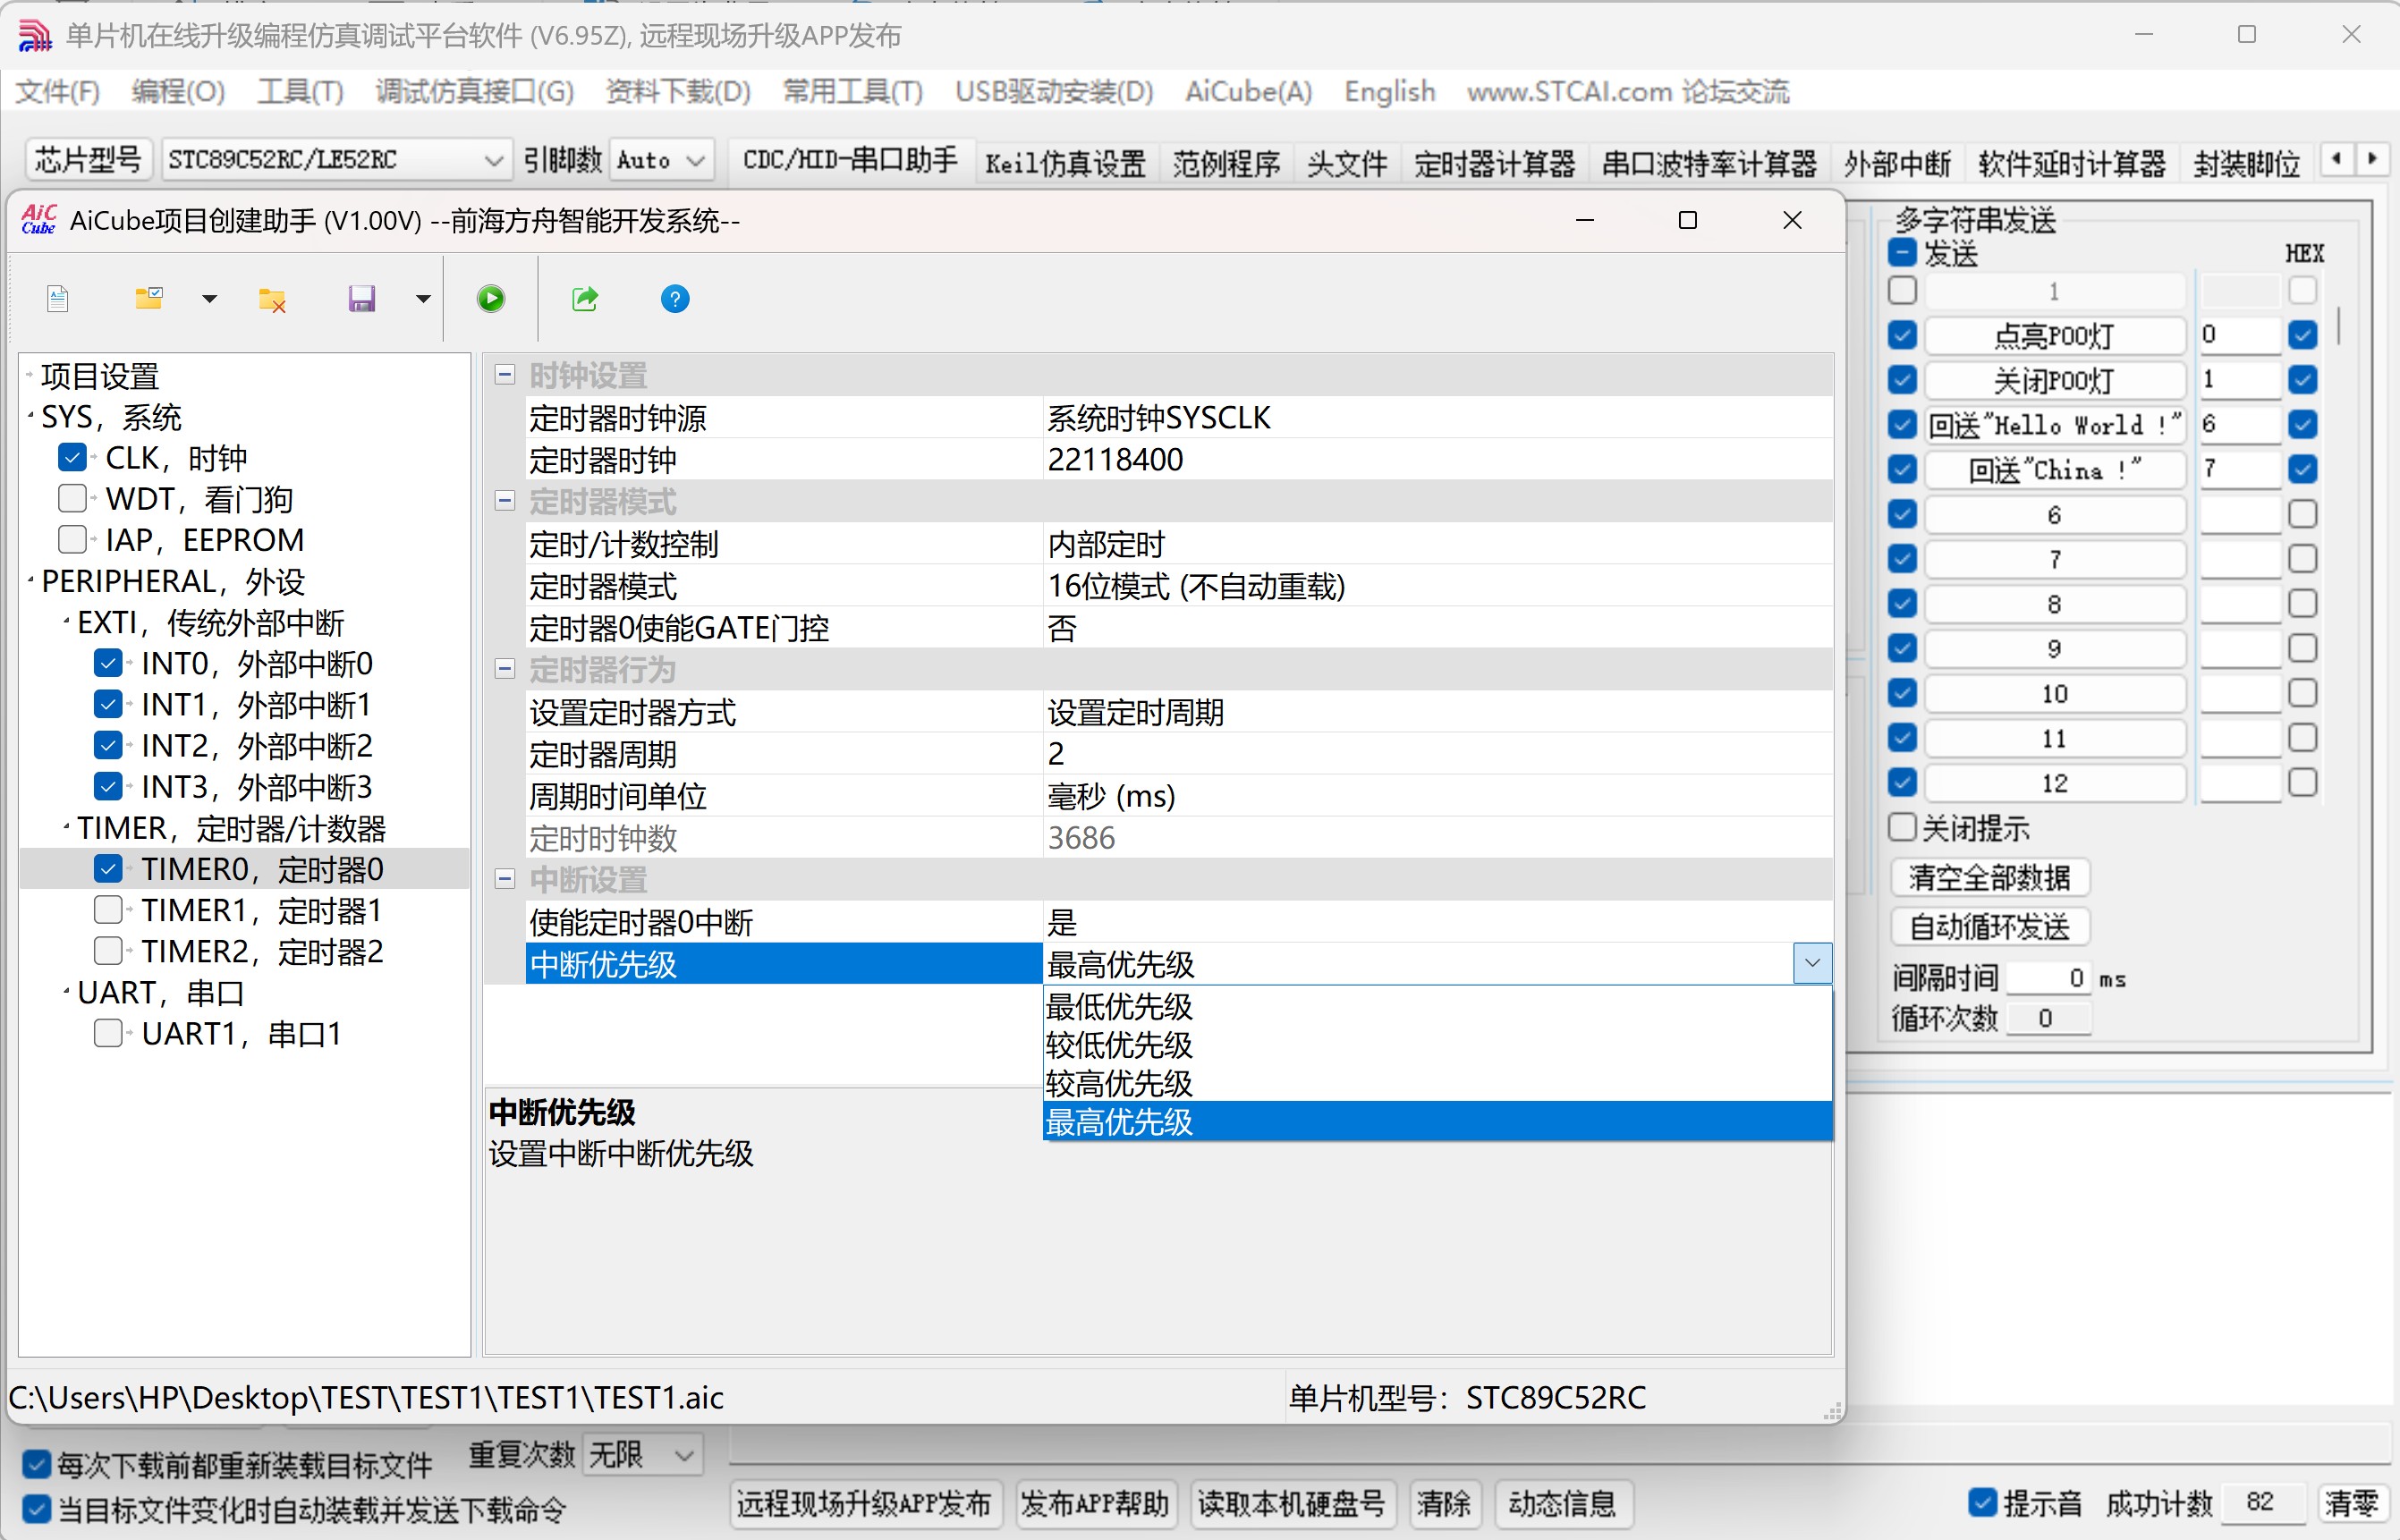Image resolution: width=2400 pixels, height=1540 pixels.
Task: Toggle CLK 时钟 checkbox
Action: coord(72,457)
